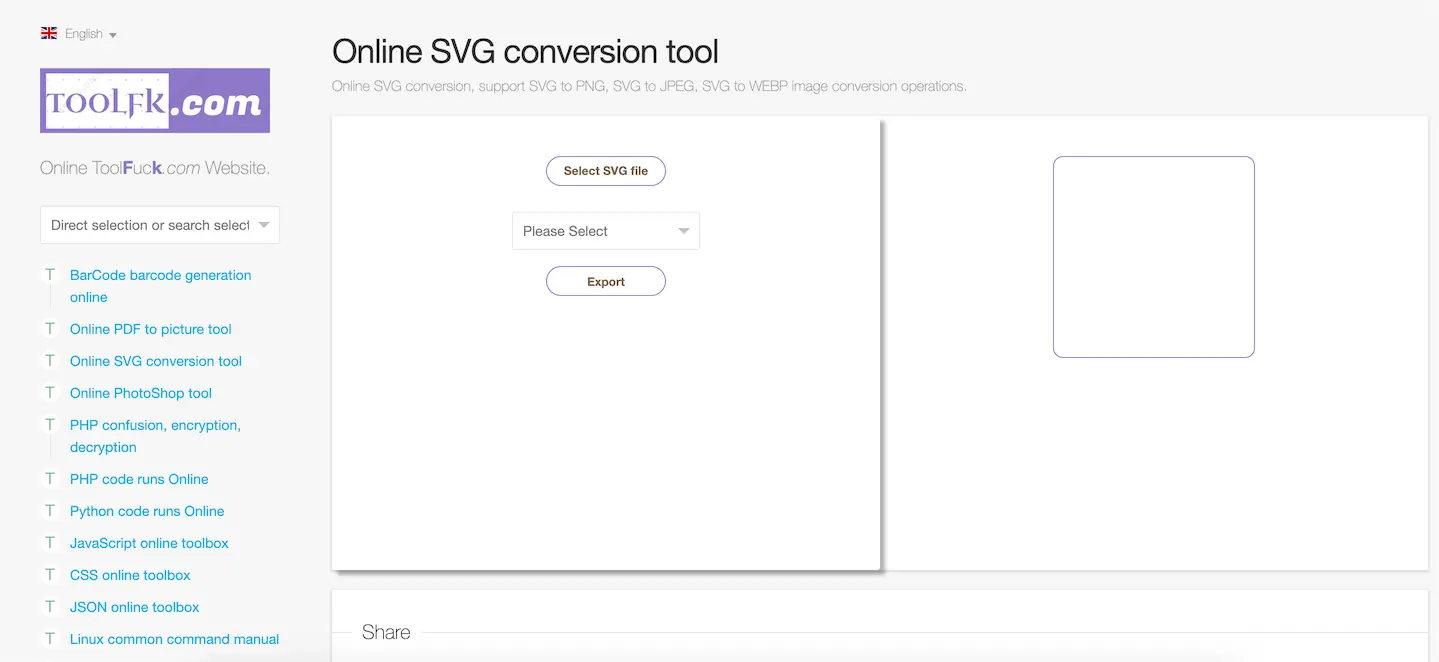Open the JSON online toolbox link
1439x662 pixels.
click(x=134, y=607)
